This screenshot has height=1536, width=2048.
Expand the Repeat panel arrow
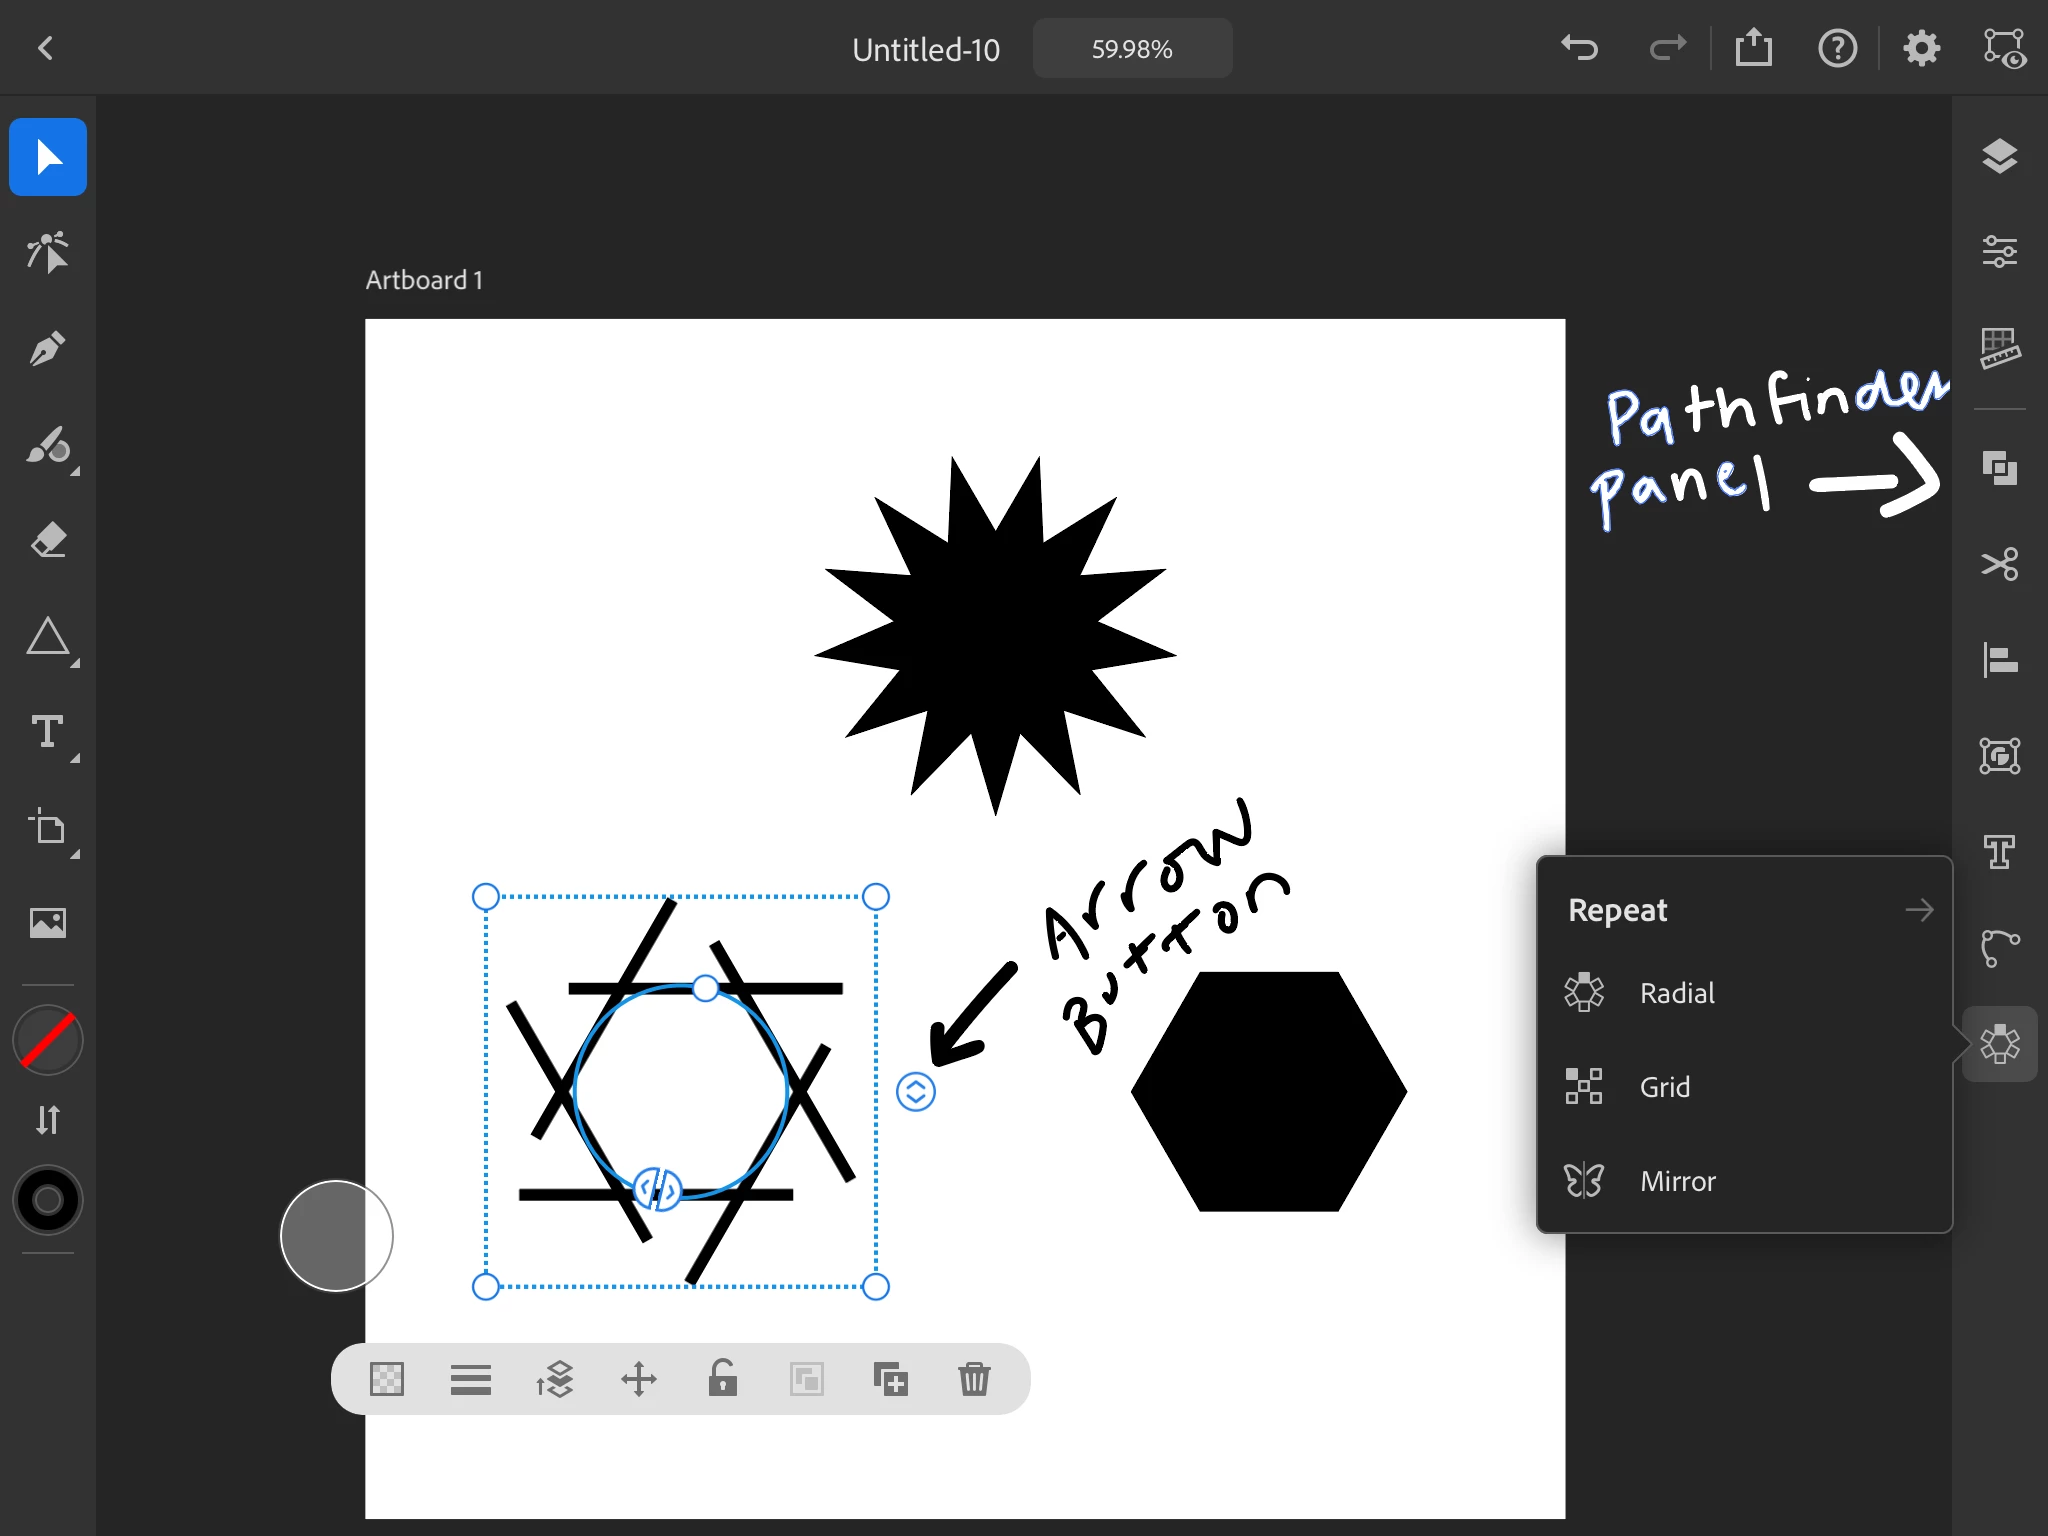pos(1918,910)
